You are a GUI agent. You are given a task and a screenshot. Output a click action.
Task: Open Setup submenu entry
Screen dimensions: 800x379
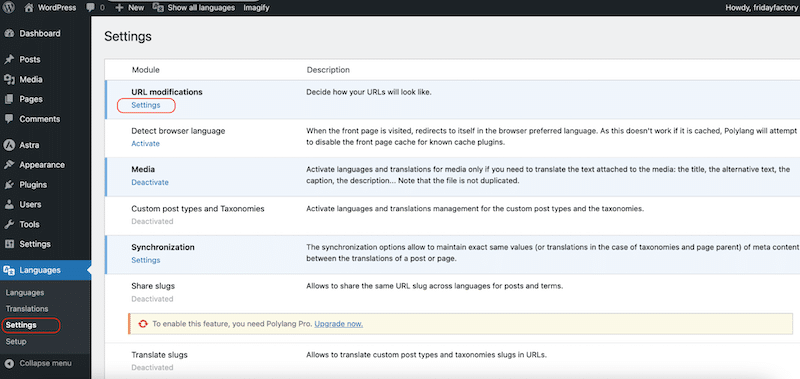tap(16, 341)
